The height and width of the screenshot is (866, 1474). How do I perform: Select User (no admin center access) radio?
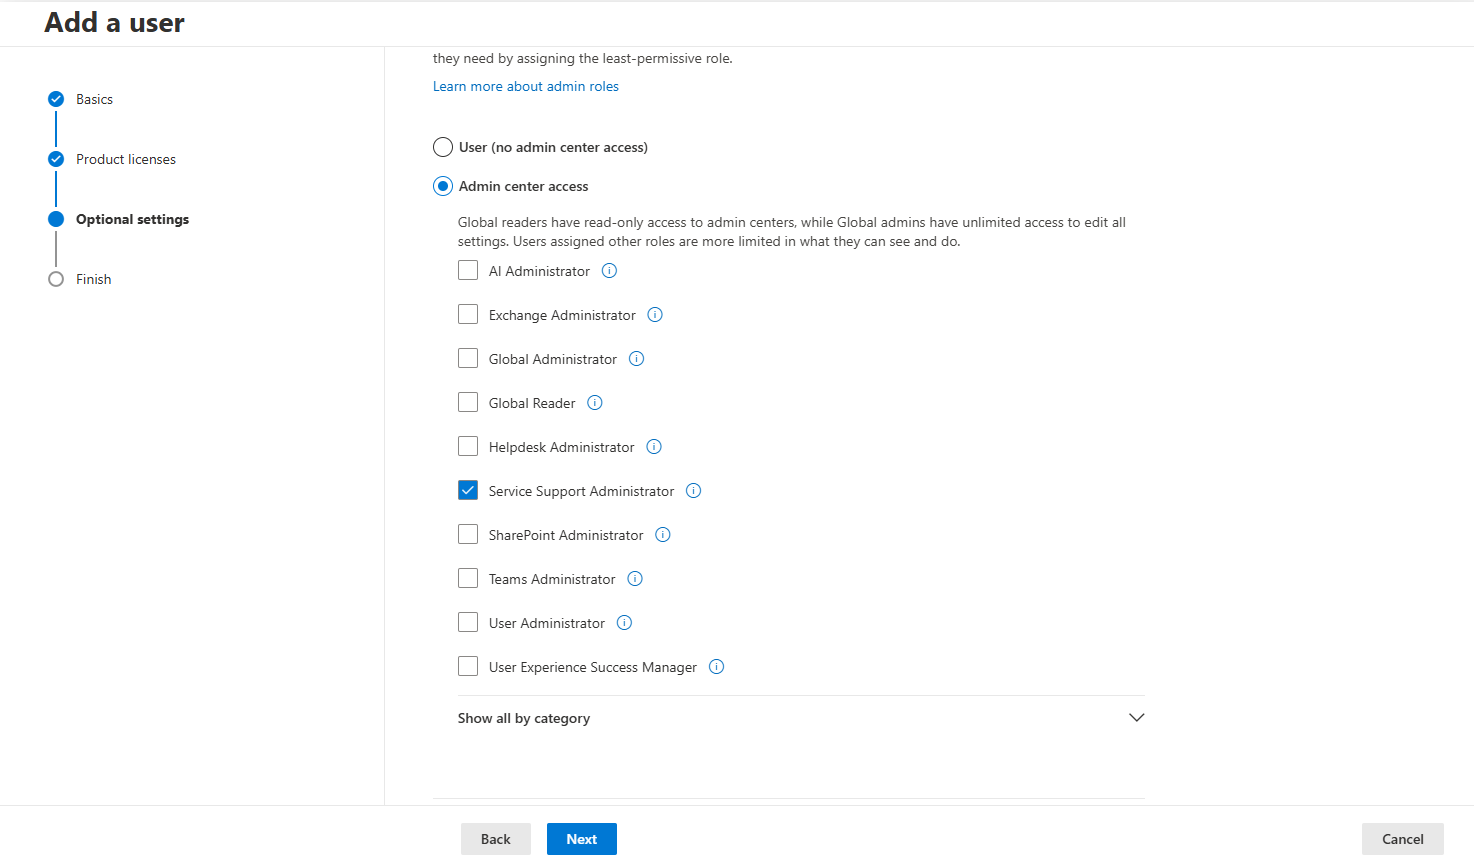443,148
